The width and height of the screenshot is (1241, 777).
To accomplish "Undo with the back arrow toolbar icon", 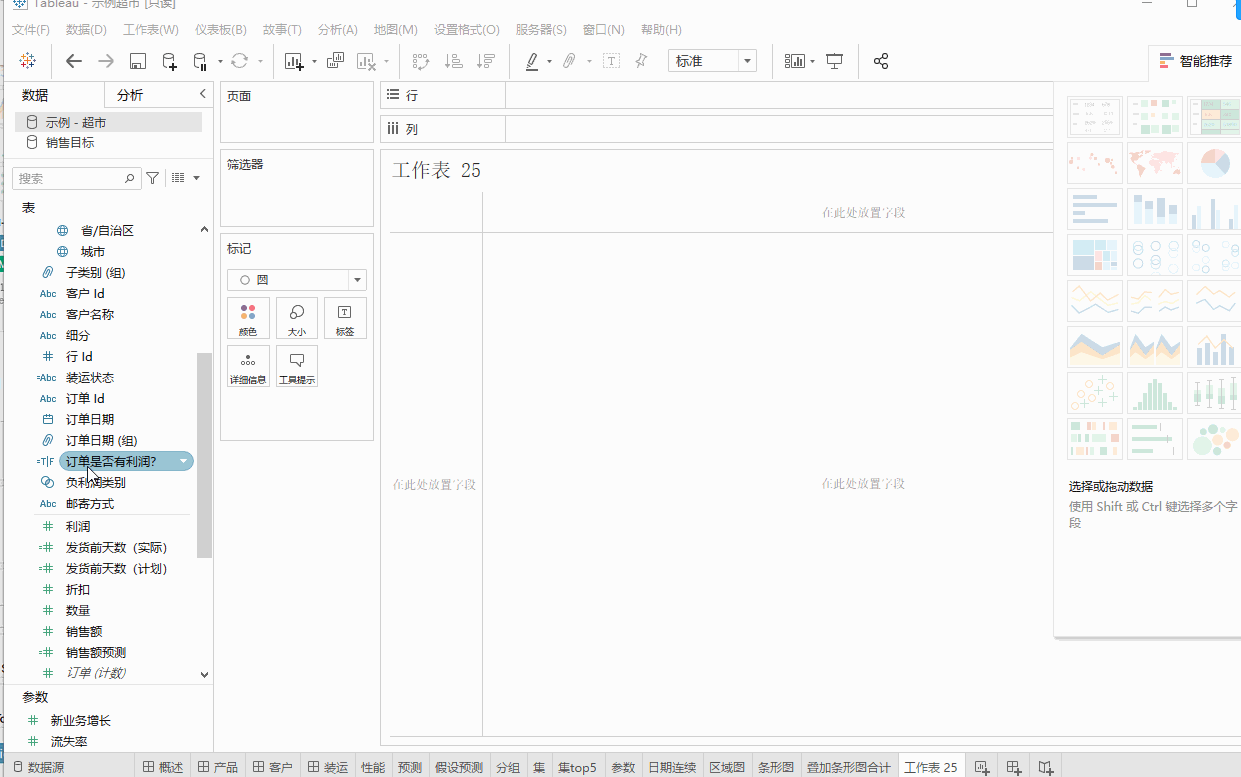I will pyautogui.click(x=74, y=61).
